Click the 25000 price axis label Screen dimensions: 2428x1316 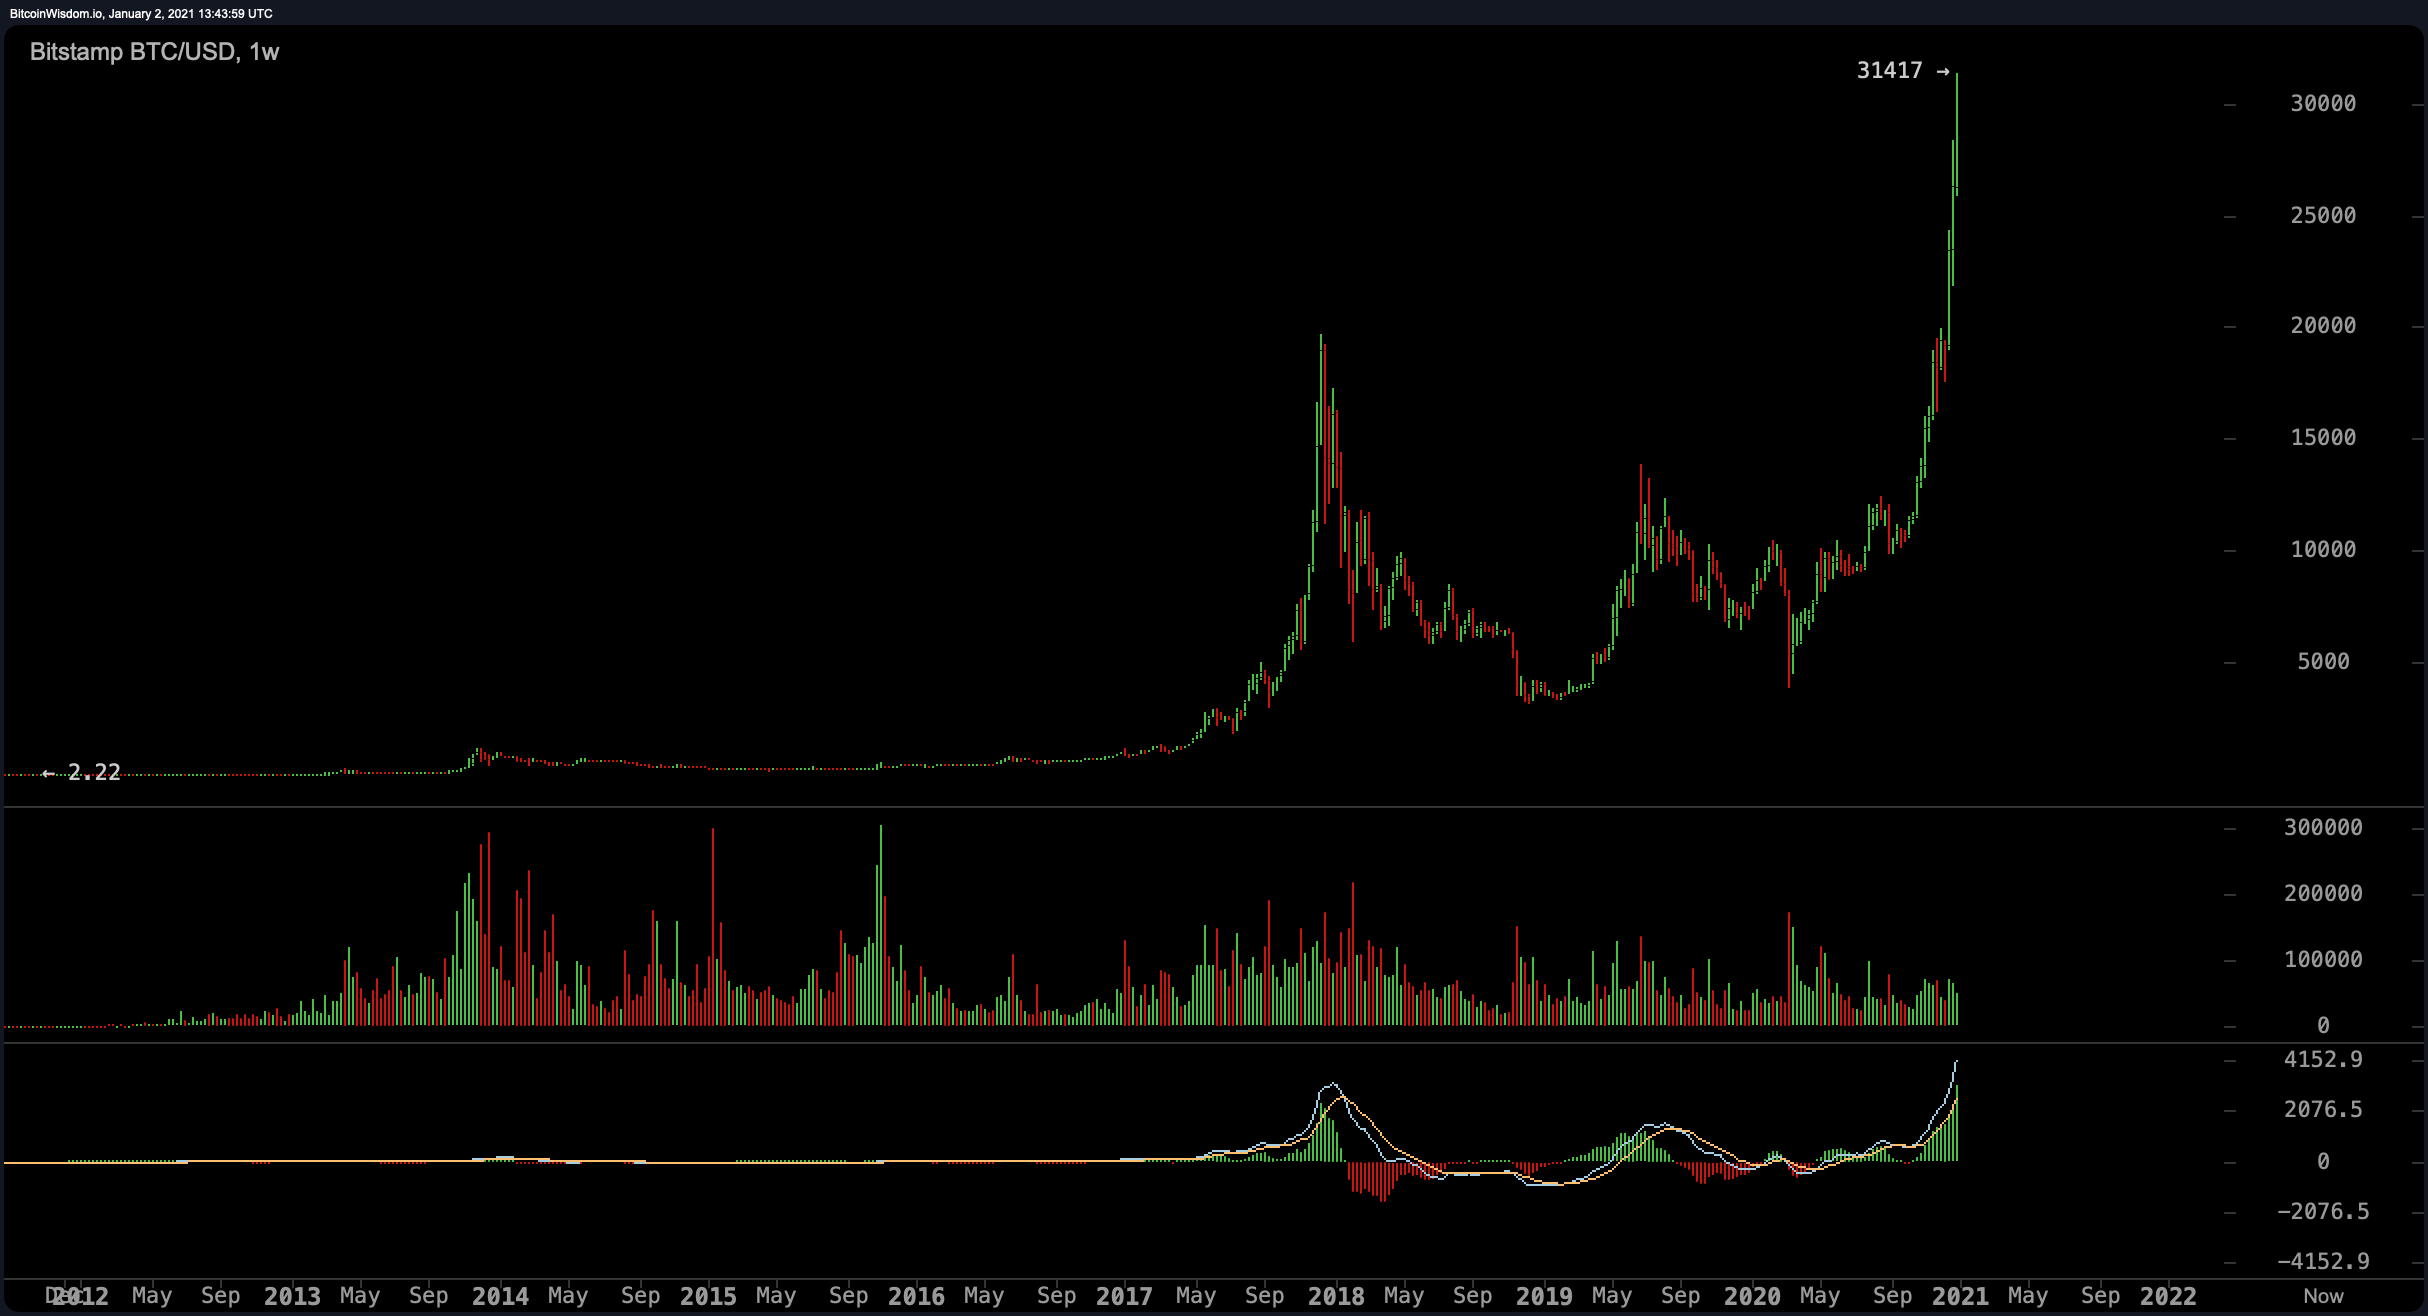(2323, 216)
